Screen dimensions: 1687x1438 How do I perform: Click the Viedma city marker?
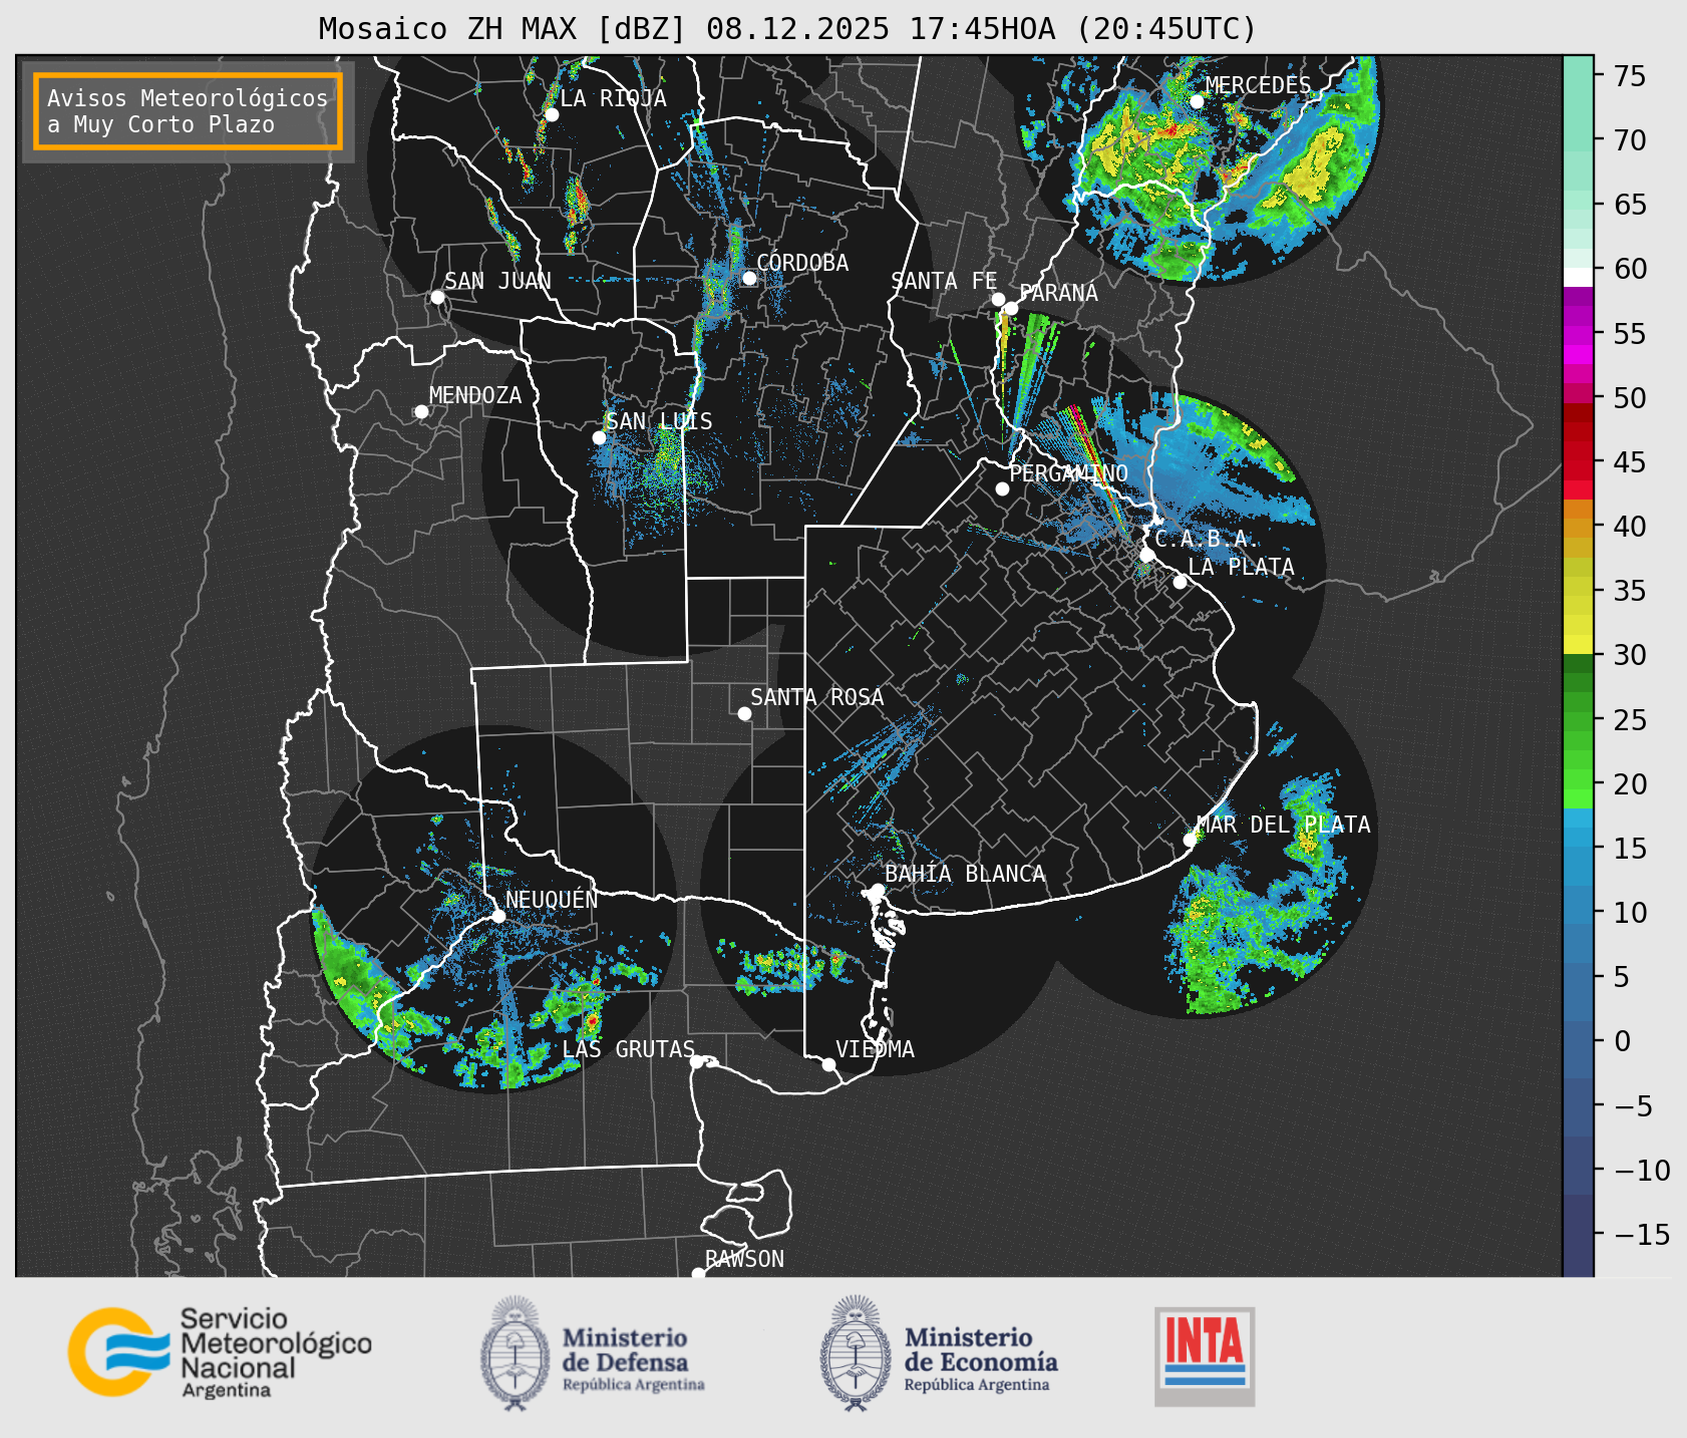pyautogui.click(x=828, y=1064)
